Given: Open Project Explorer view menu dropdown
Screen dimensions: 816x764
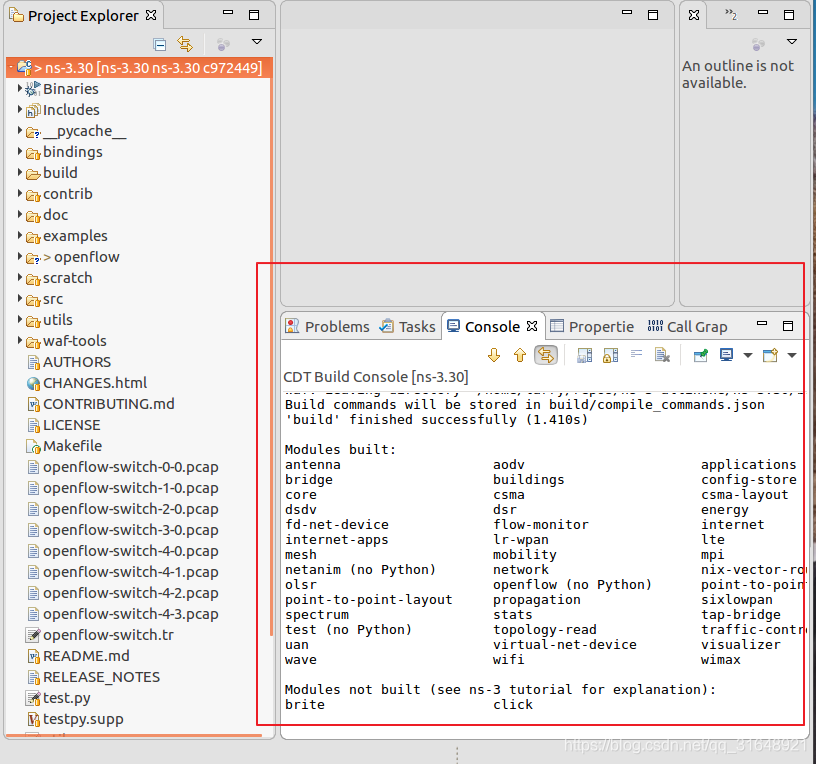Looking at the screenshot, I should tap(257, 42).
